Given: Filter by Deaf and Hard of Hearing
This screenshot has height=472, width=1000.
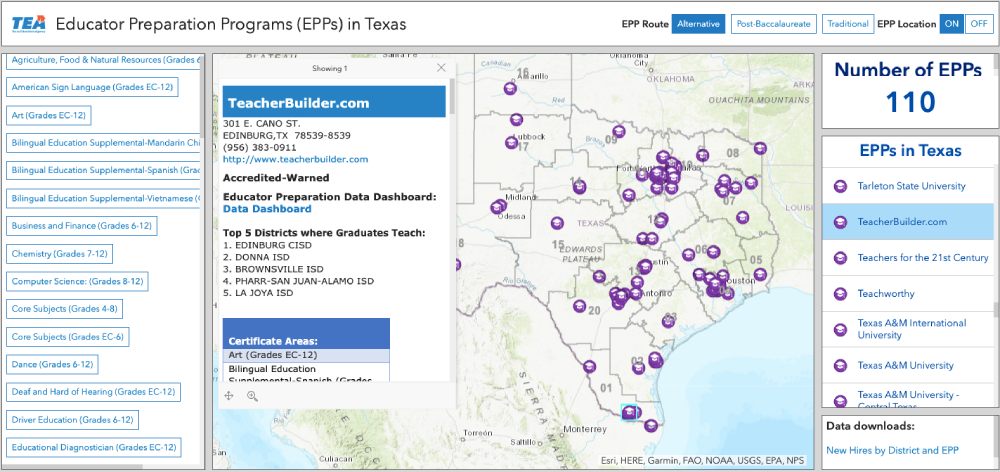Looking at the screenshot, I should point(93,392).
